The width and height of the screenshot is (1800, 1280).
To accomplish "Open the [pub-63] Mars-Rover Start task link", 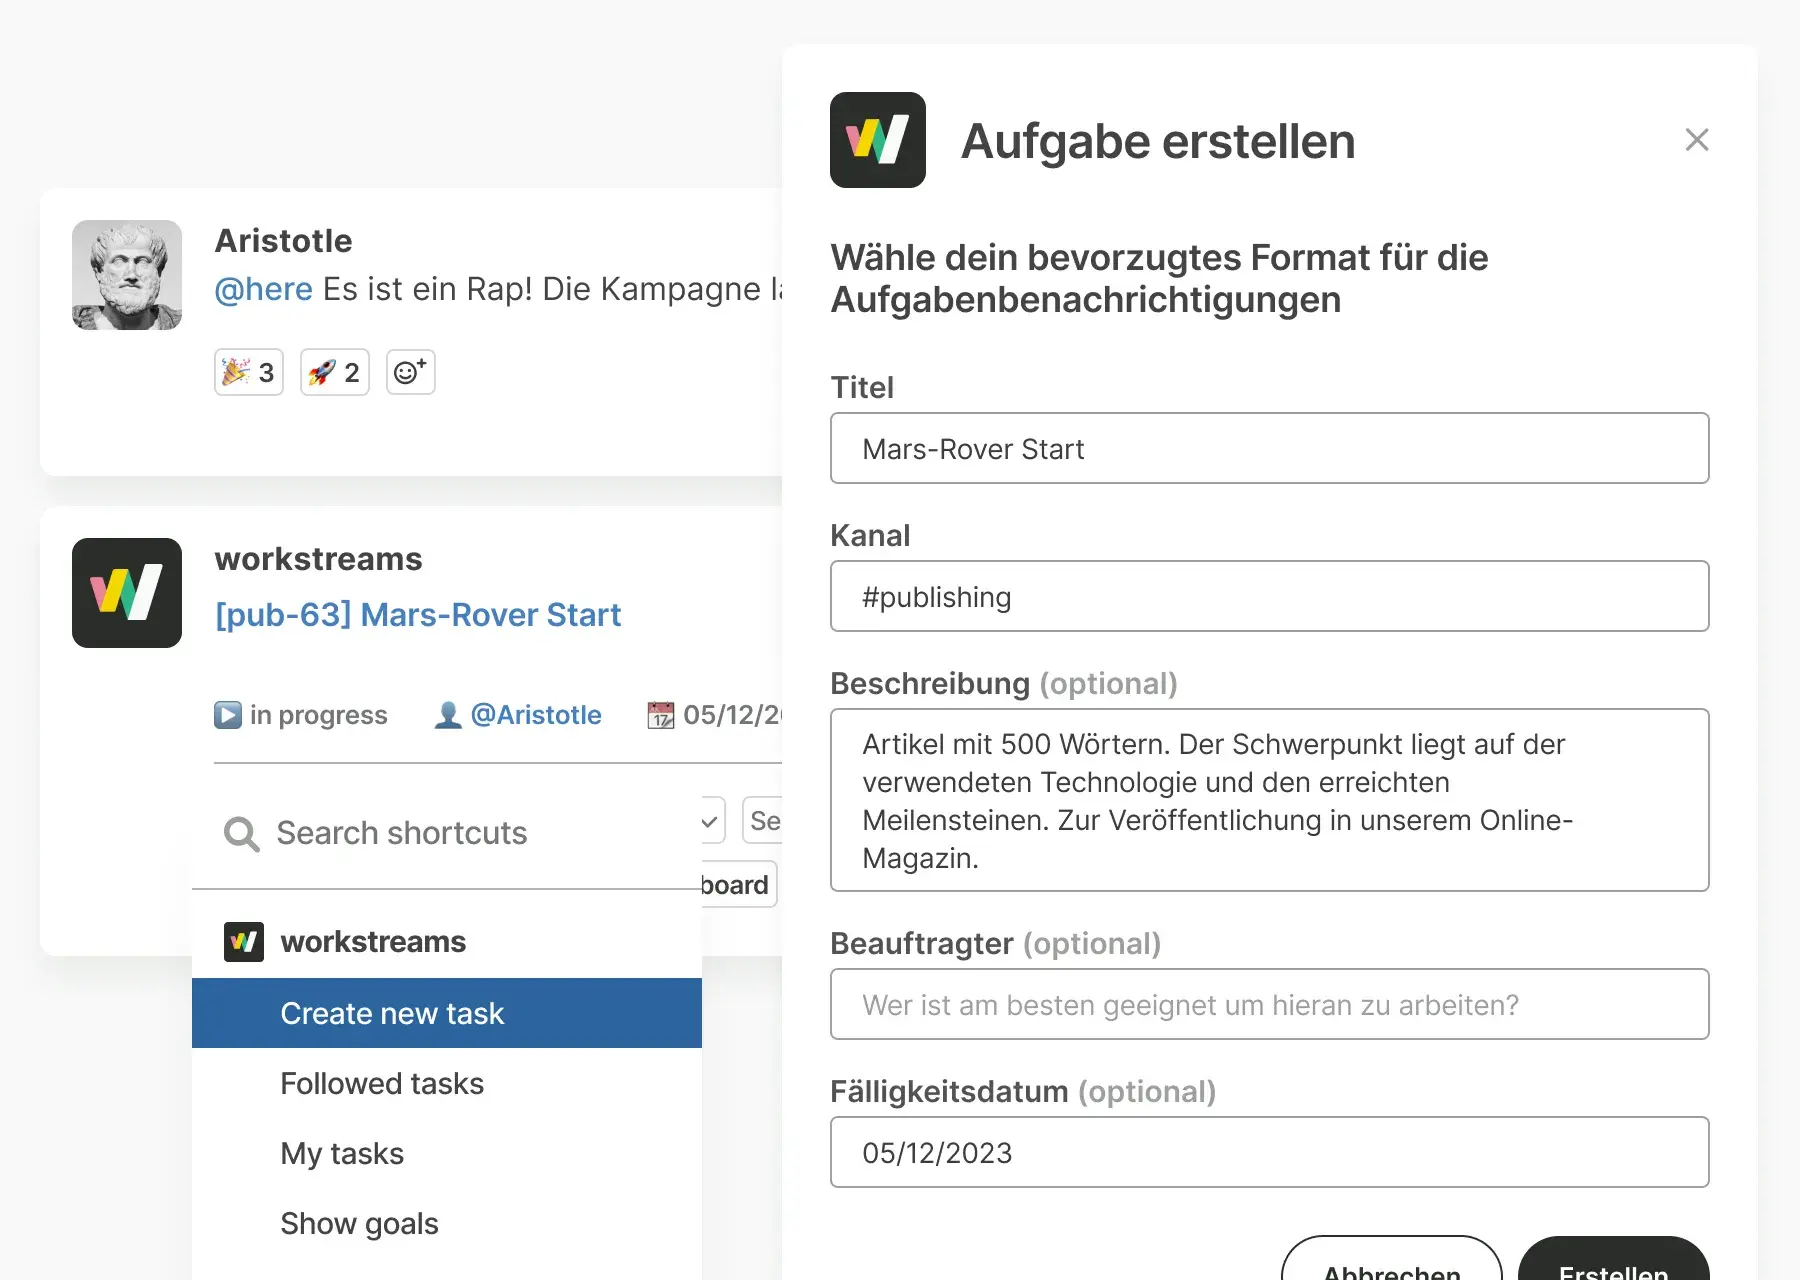I will point(418,614).
